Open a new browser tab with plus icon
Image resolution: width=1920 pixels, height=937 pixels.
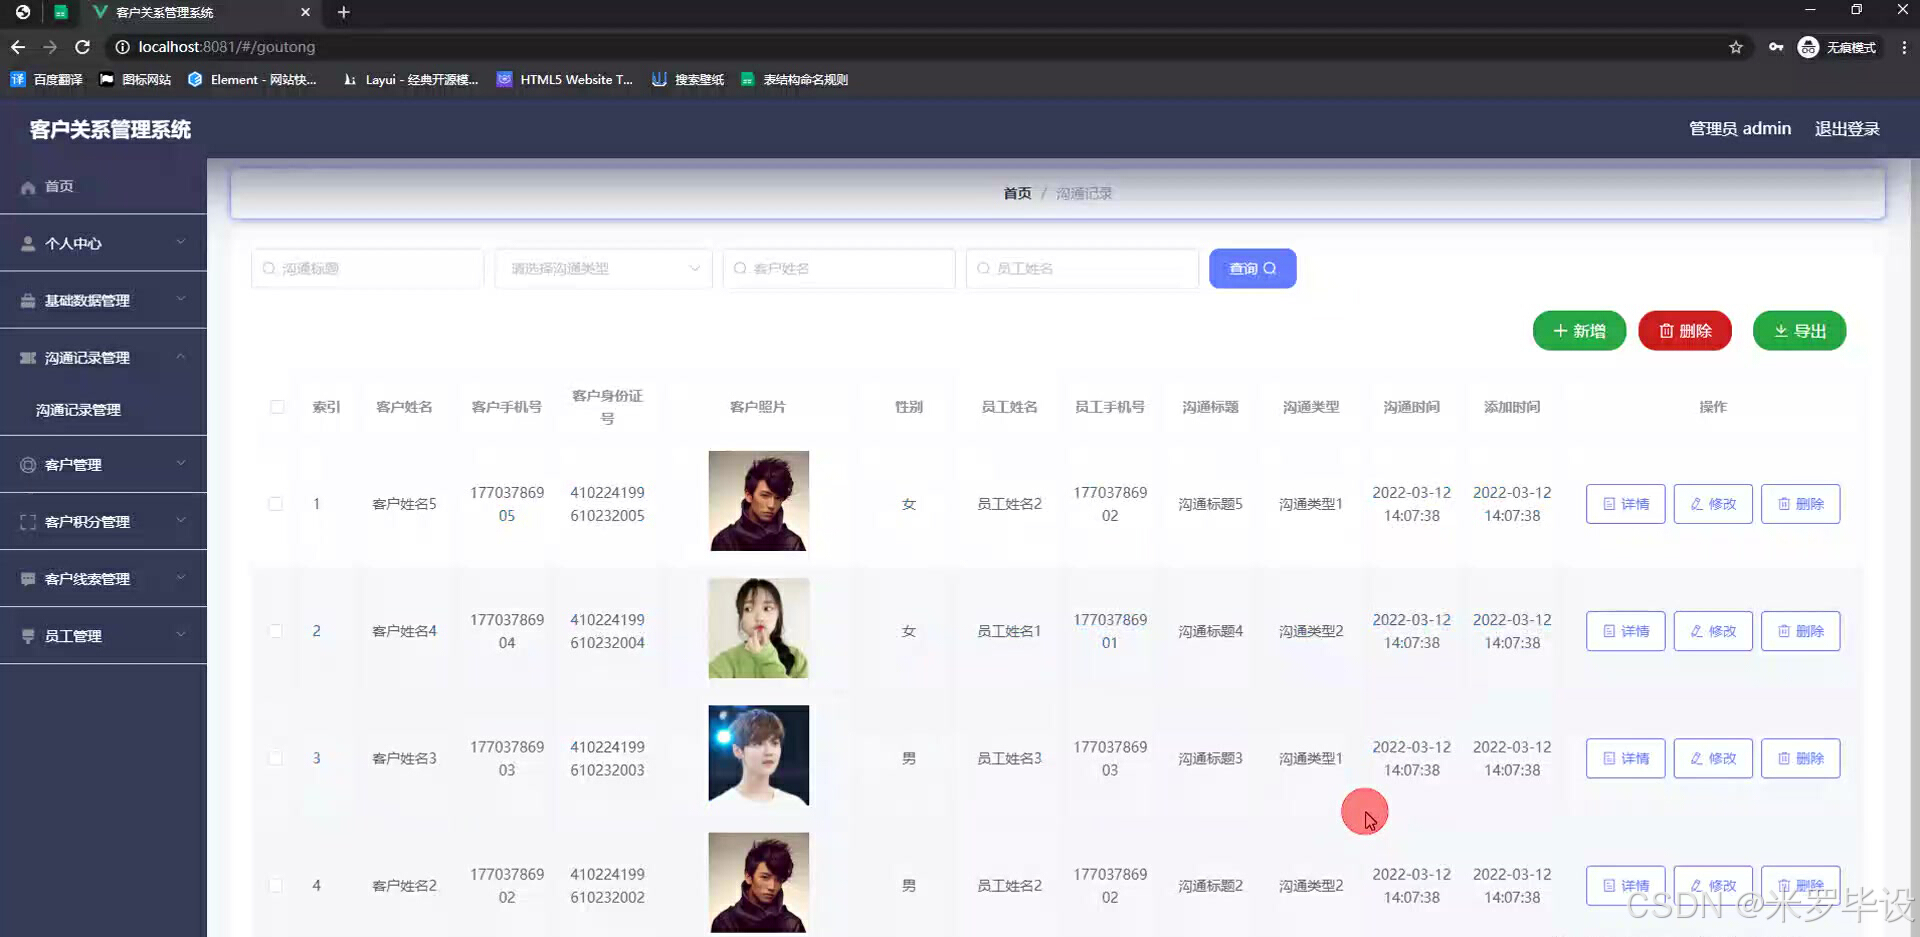point(344,12)
